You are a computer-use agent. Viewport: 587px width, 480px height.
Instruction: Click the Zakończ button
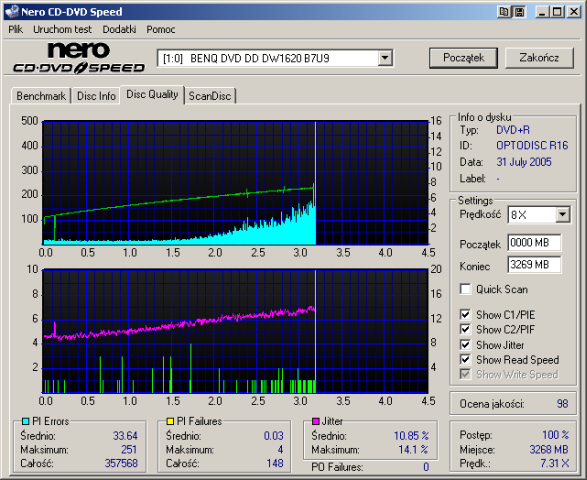pos(539,58)
